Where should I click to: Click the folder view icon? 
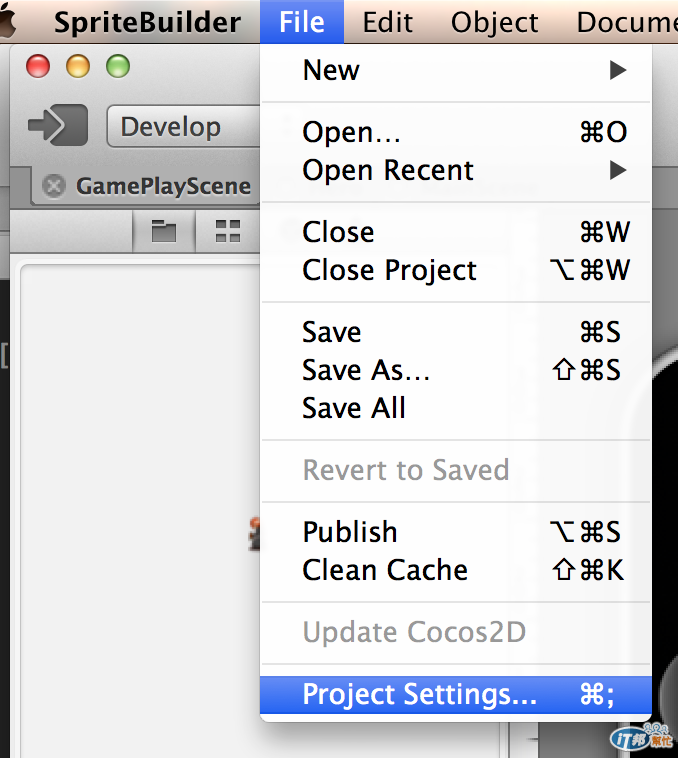tap(164, 232)
